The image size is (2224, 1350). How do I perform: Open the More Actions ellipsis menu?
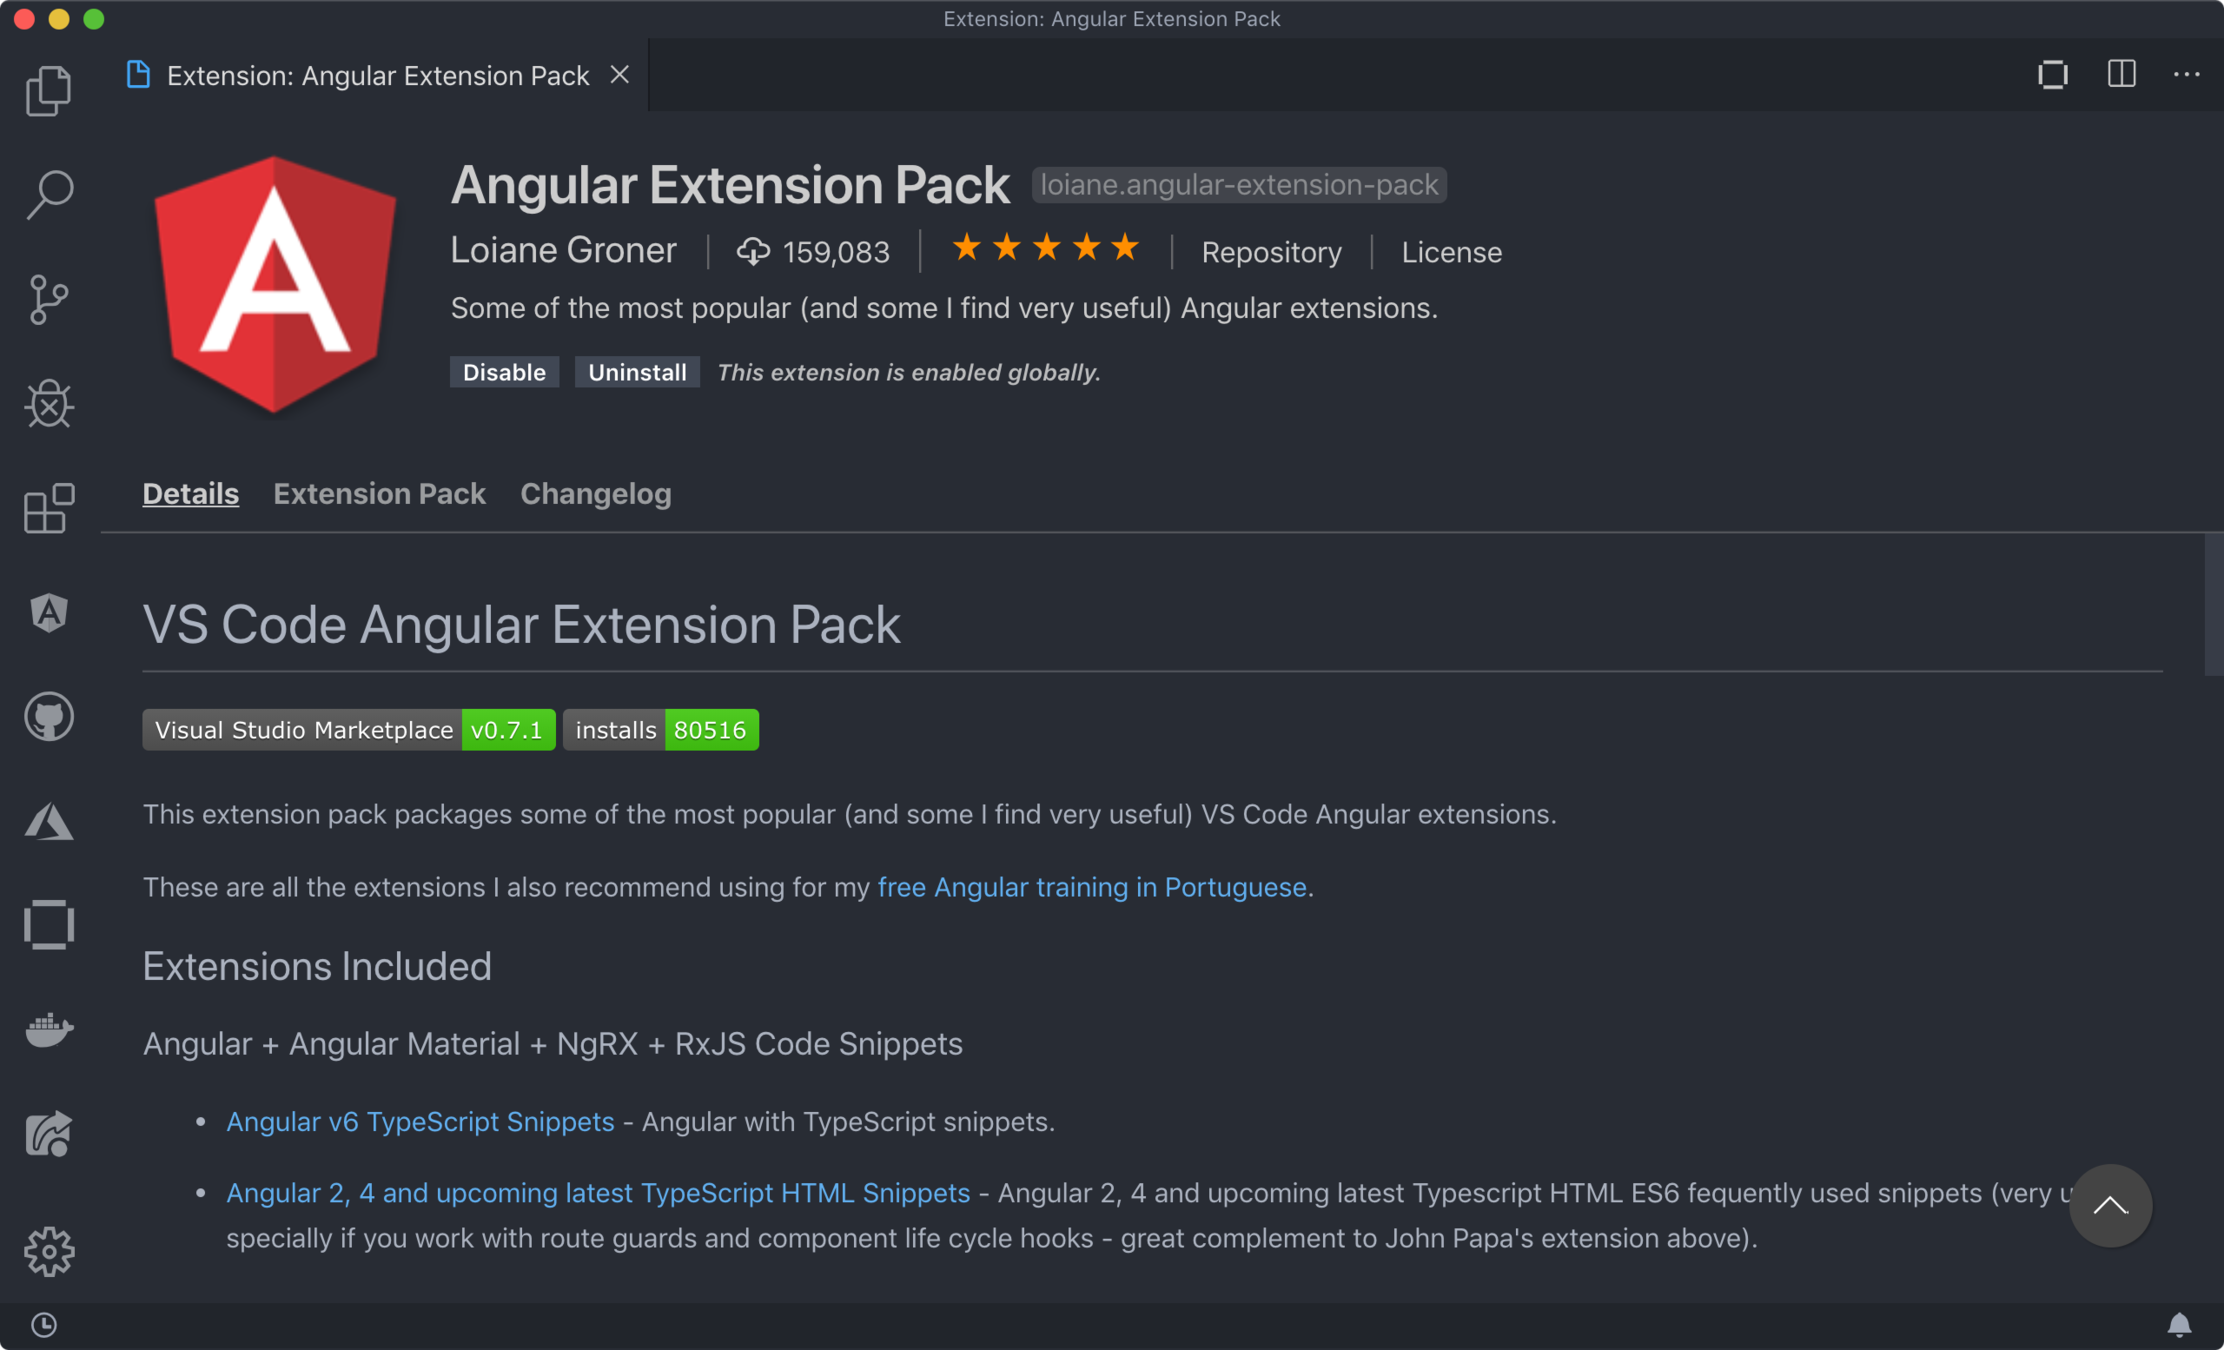[2186, 74]
